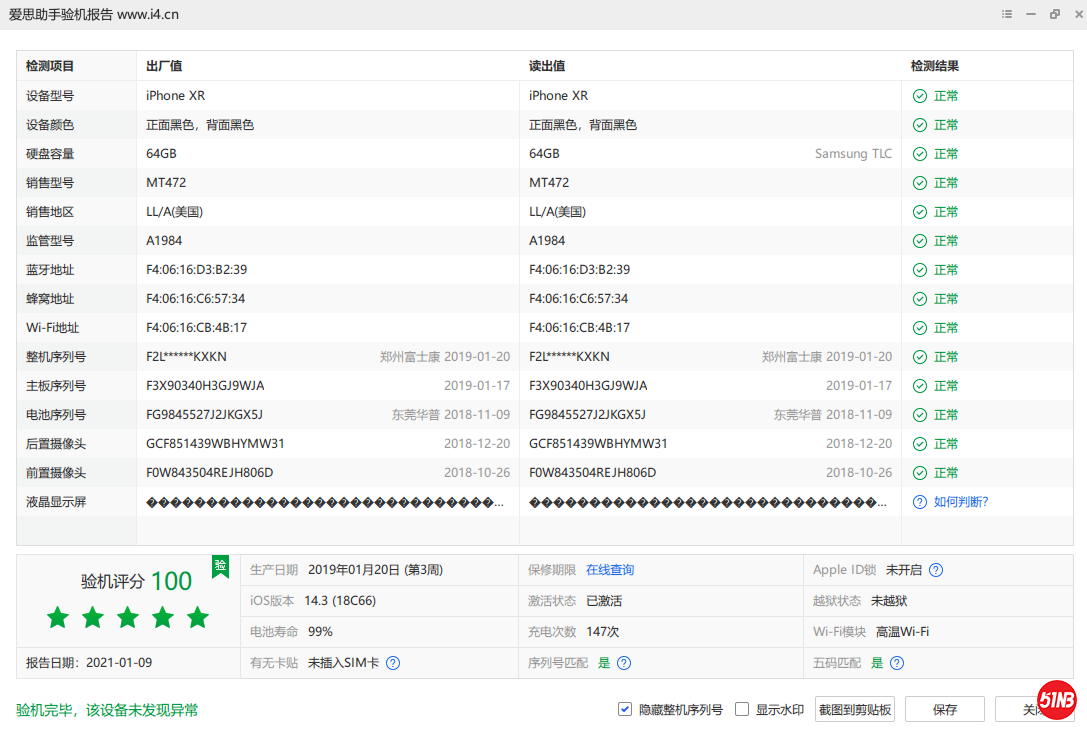Click 截图到剪贴板 button
This screenshot has height=730, width=1087.
coord(854,709)
